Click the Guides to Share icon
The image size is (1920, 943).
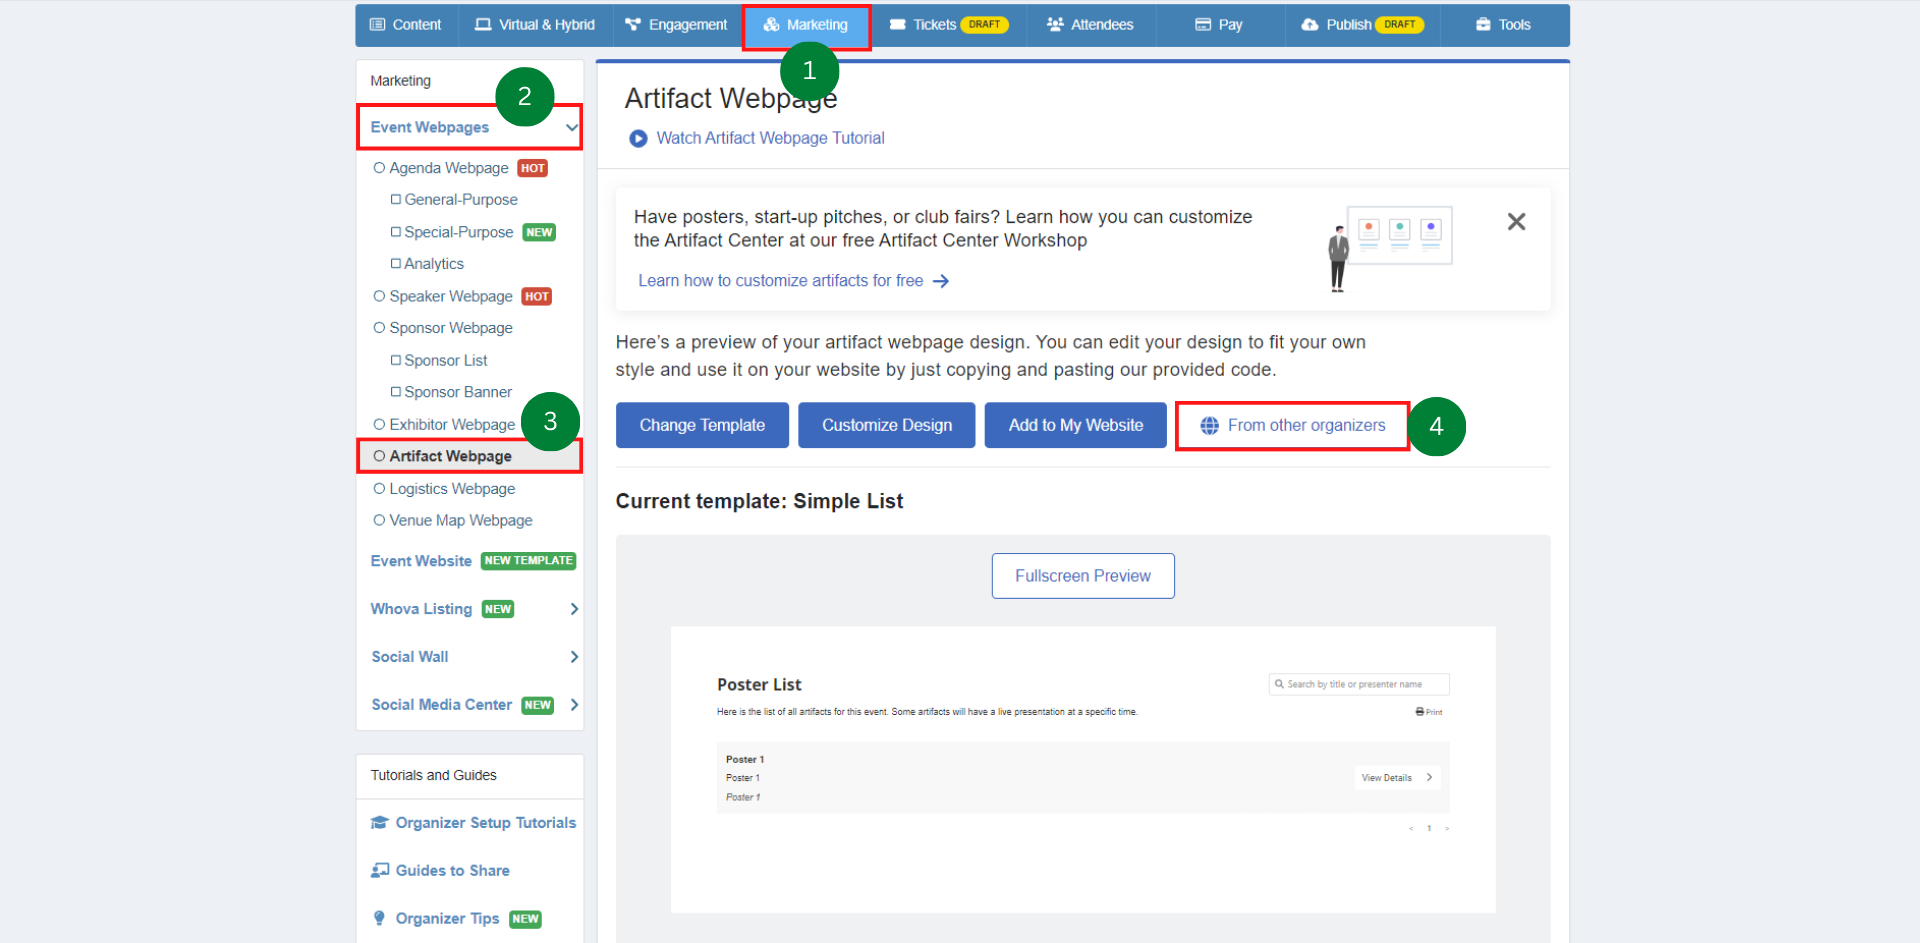[380, 870]
